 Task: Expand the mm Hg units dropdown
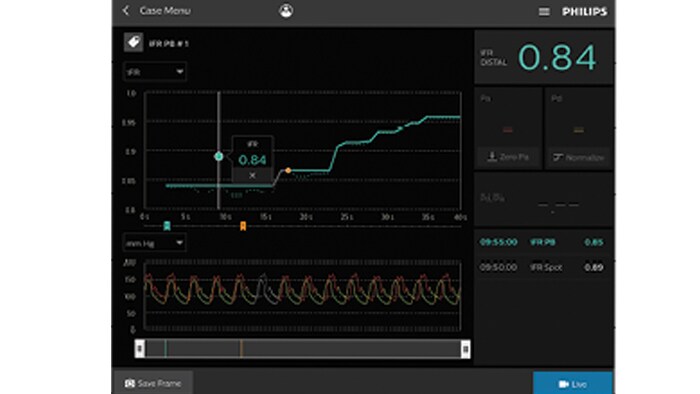[x=154, y=243]
